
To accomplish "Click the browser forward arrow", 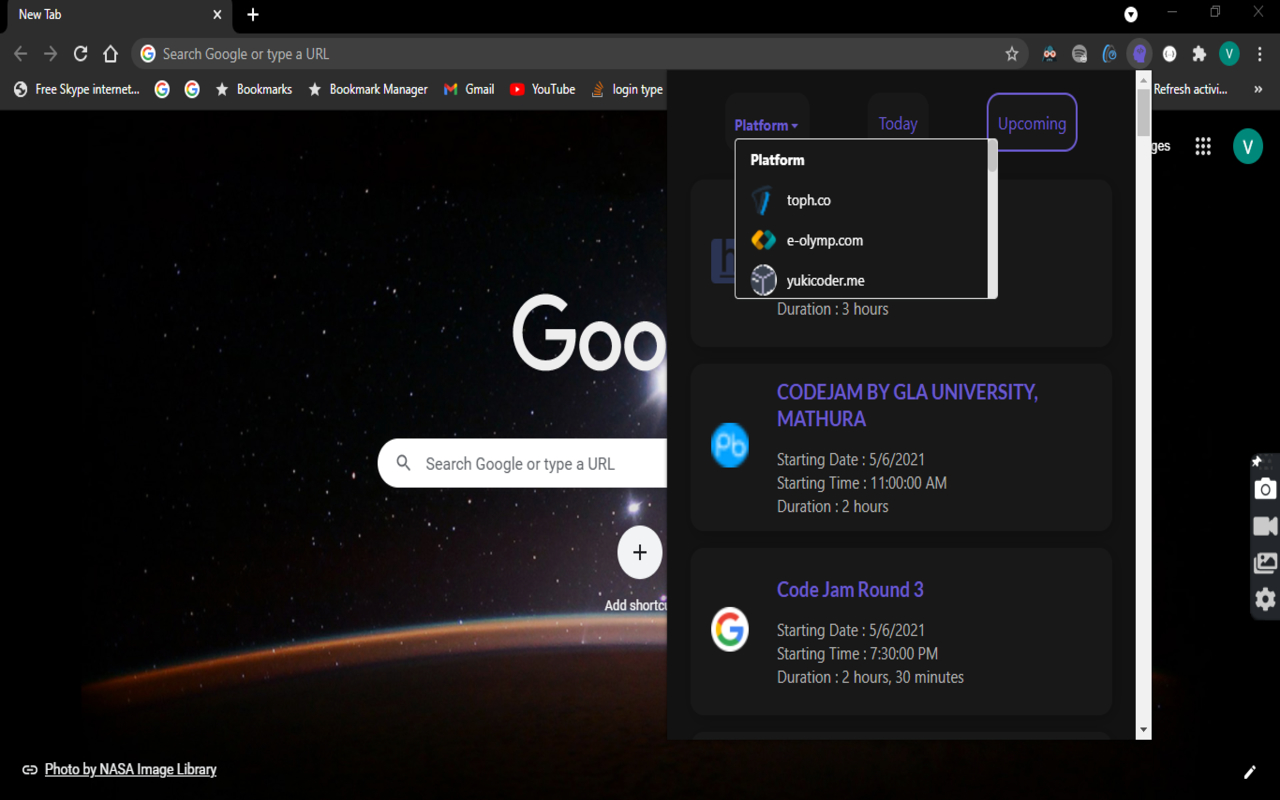I will pyautogui.click(x=51, y=54).
